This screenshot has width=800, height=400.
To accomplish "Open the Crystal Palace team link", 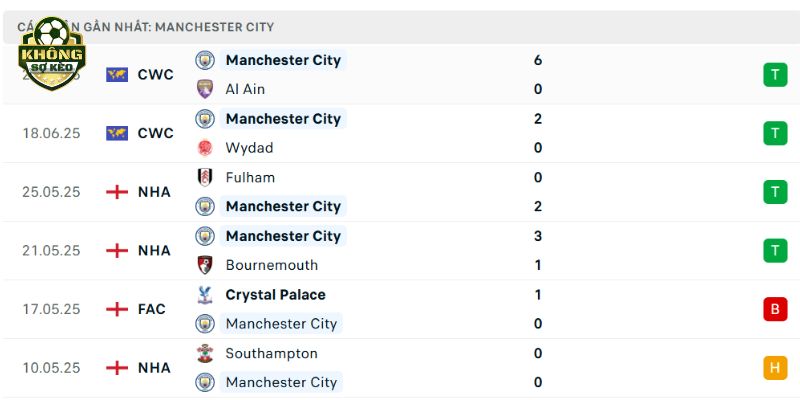I will pyautogui.click(x=276, y=295).
